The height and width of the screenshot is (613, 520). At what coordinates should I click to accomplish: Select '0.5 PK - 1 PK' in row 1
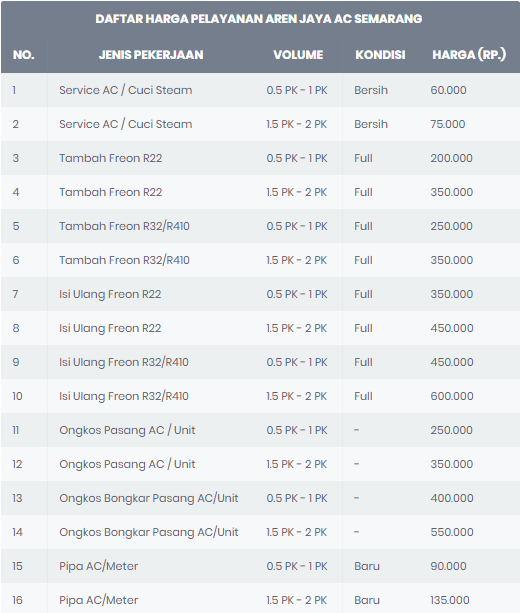click(x=297, y=90)
